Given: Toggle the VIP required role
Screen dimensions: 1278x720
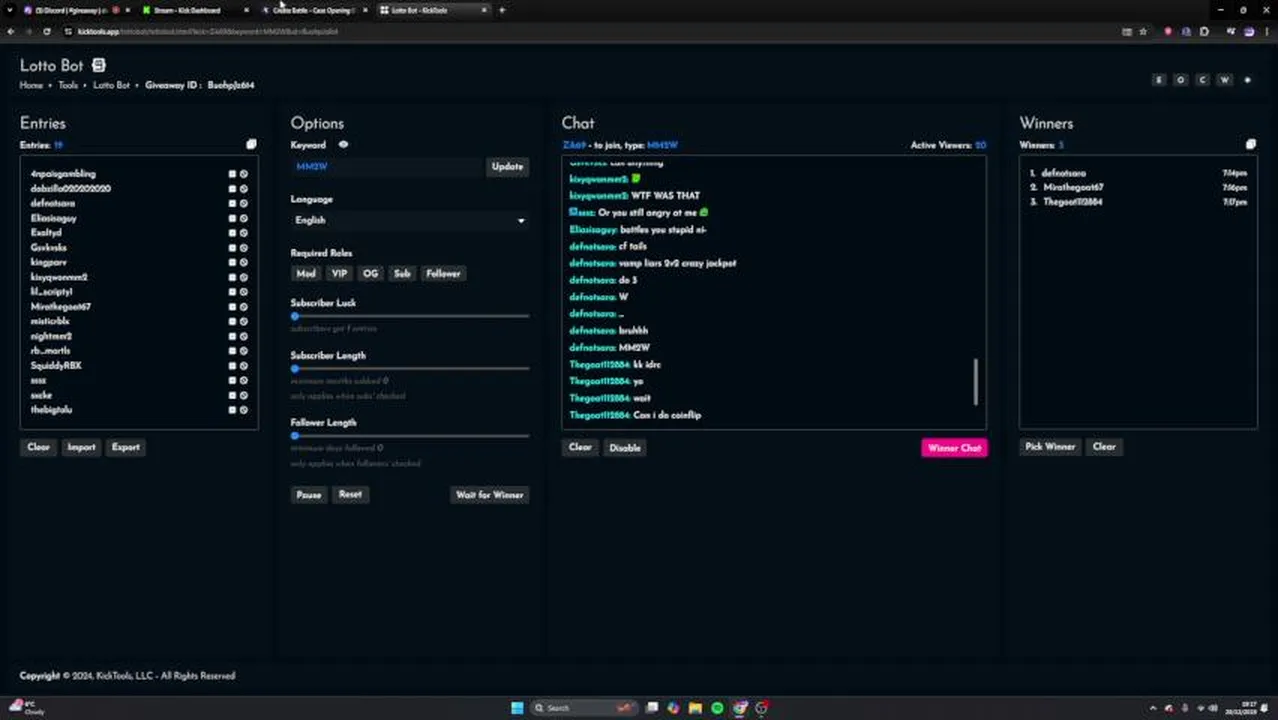Looking at the screenshot, I should coord(339,274).
